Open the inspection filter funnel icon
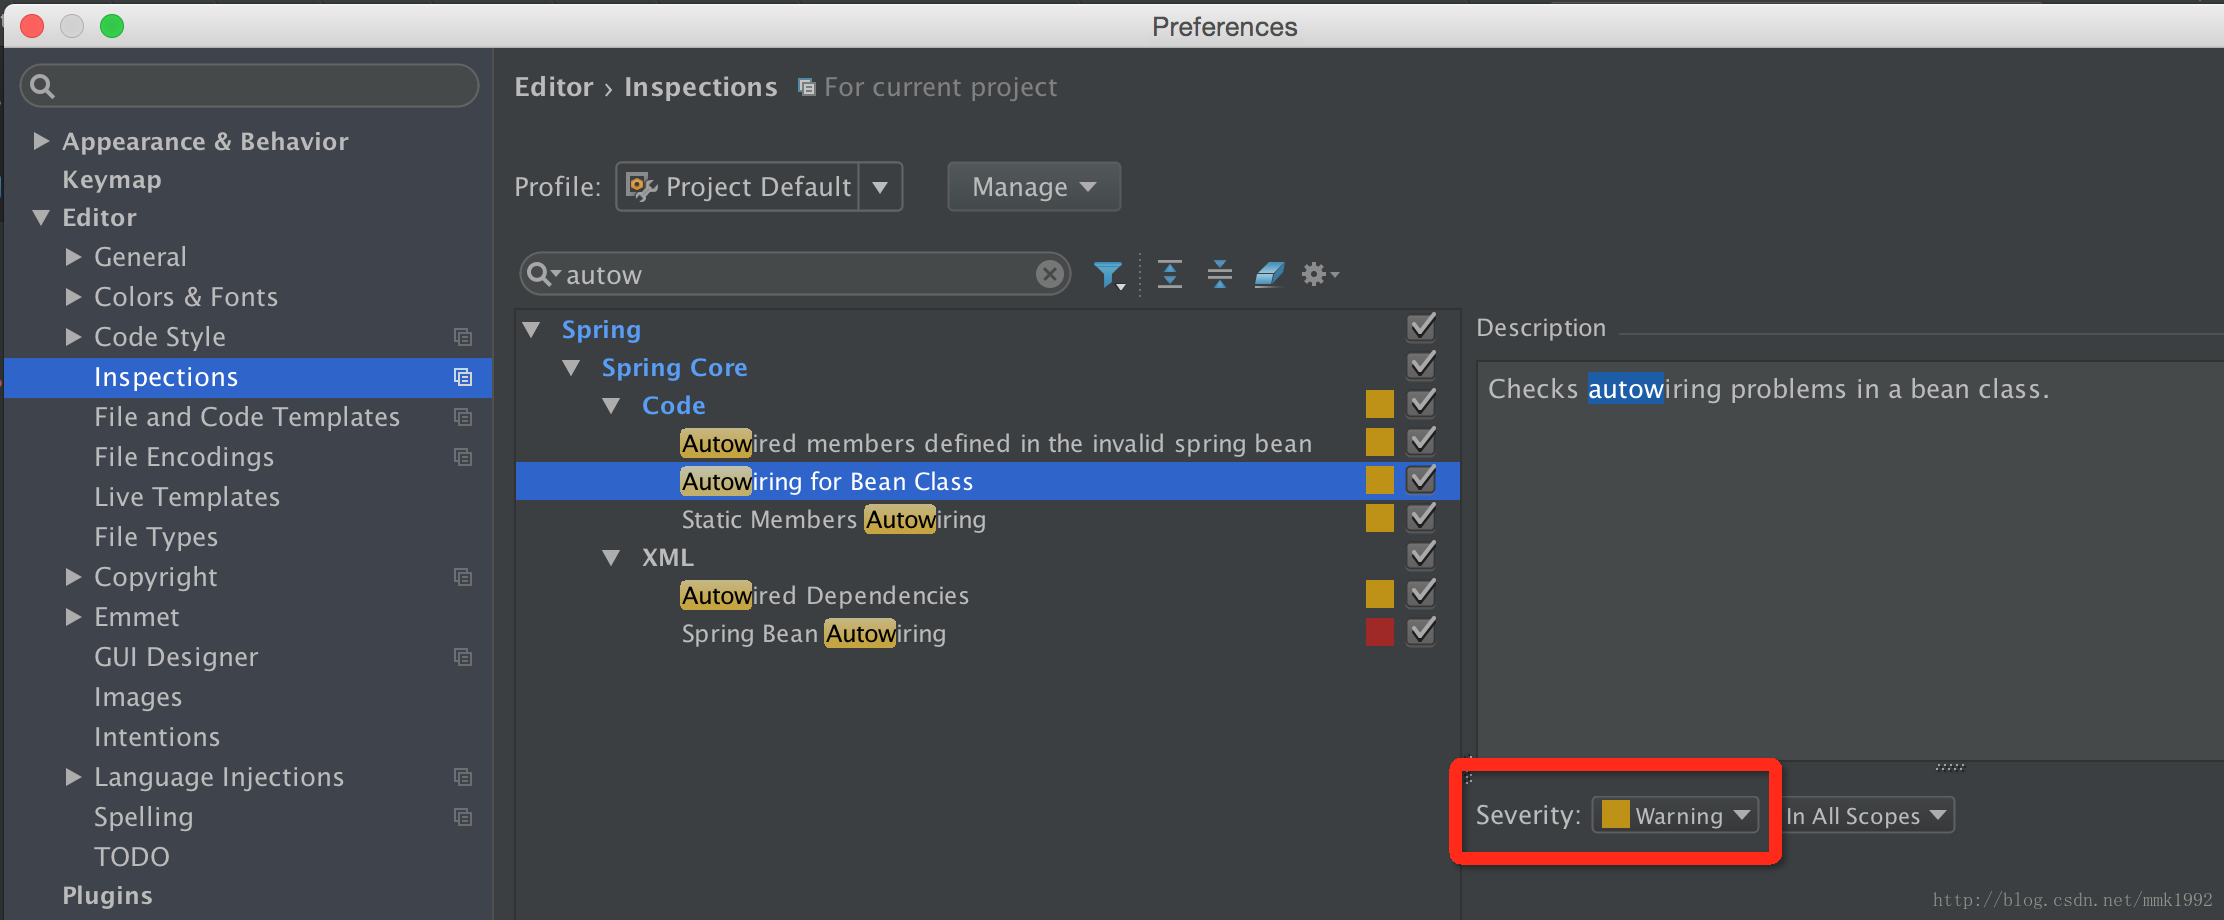The height and width of the screenshot is (920, 2224). [x=1108, y=275]
